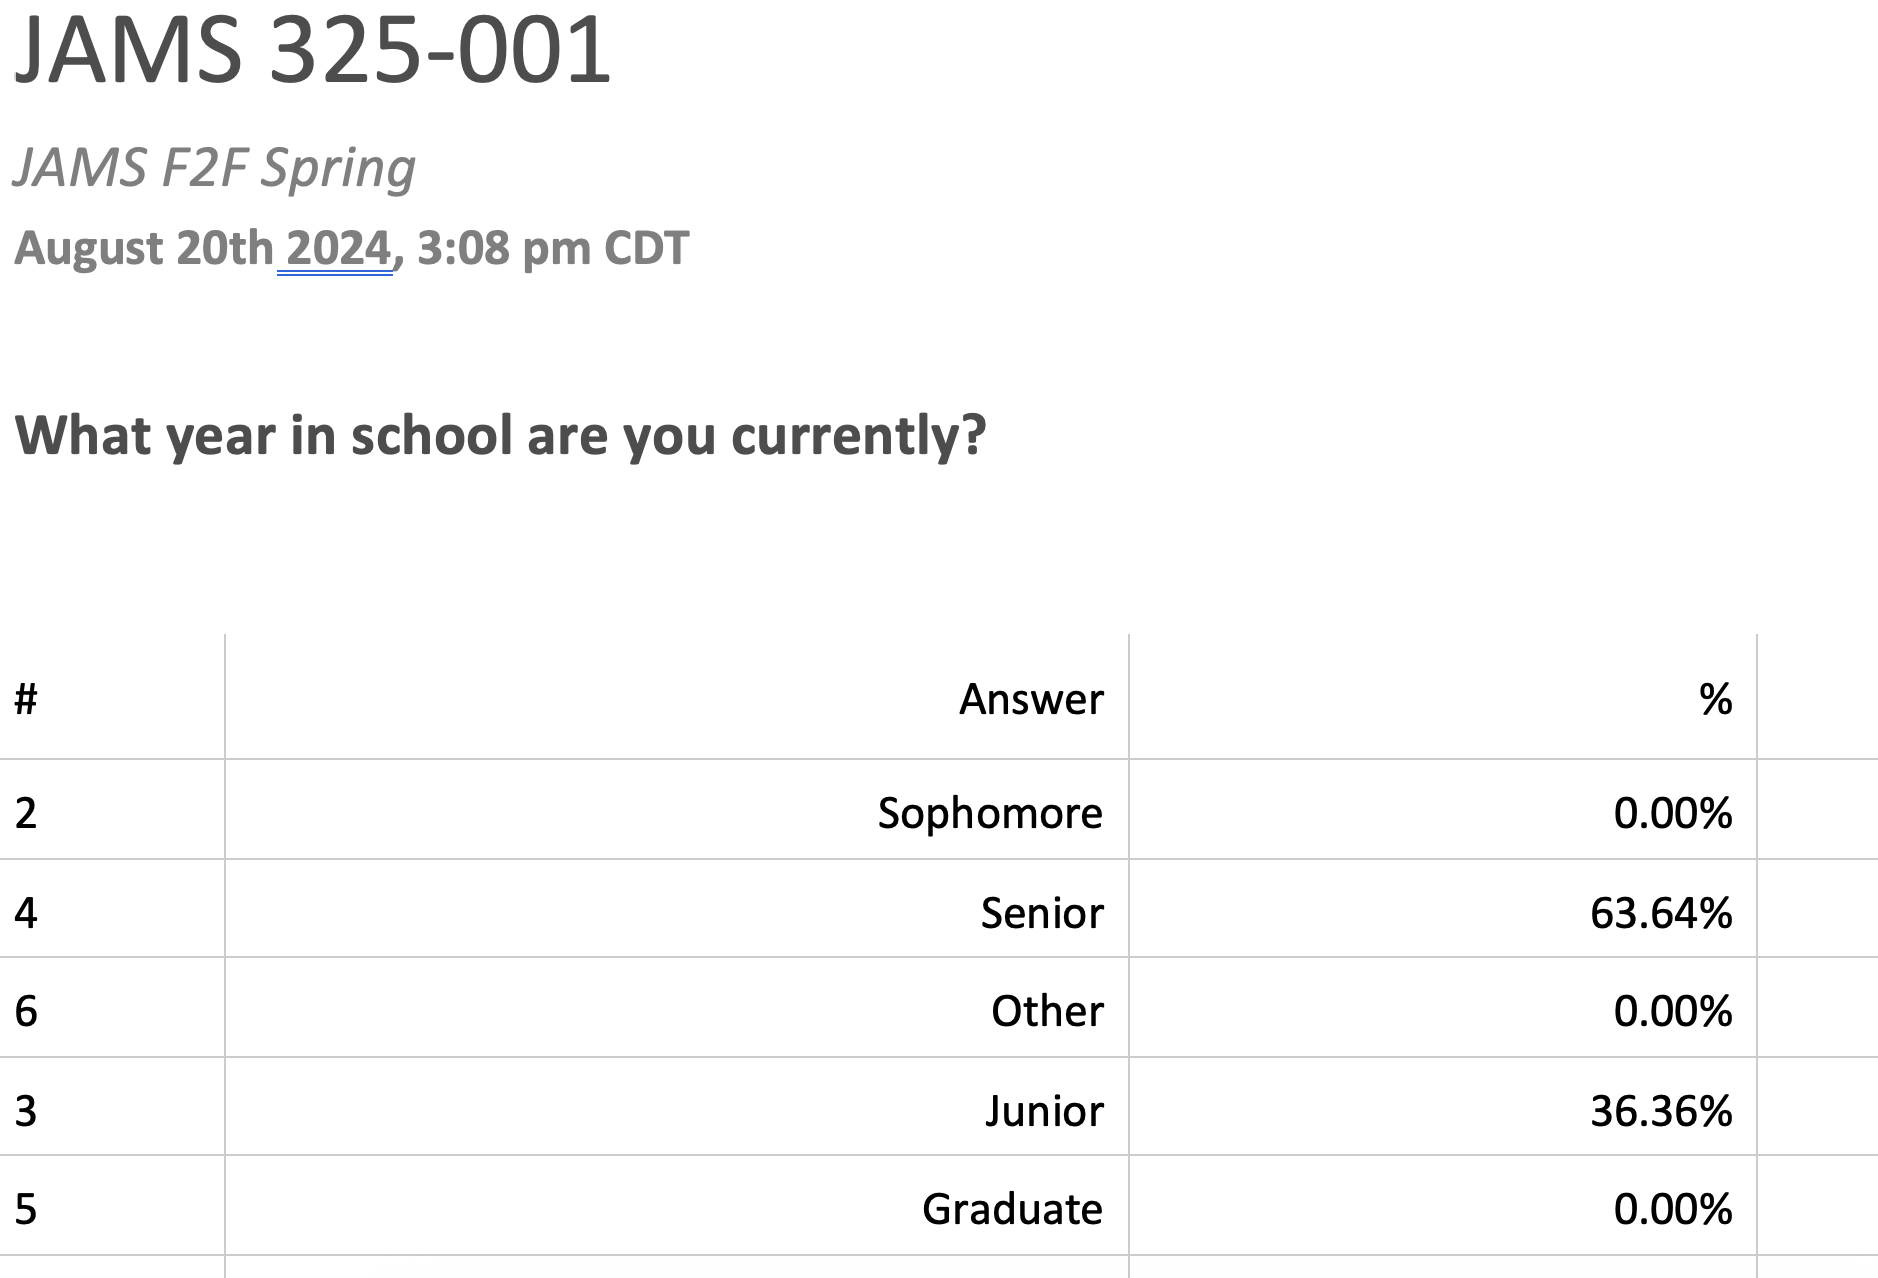Click the Sophomore row's 0.00% value
1878x1278 pixels.
(1672, 813)
